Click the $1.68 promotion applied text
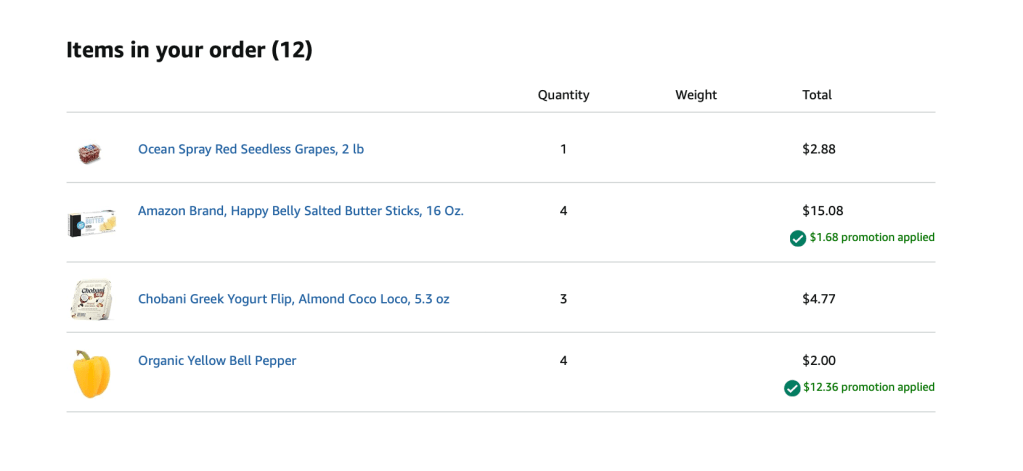 coord(872,238)
